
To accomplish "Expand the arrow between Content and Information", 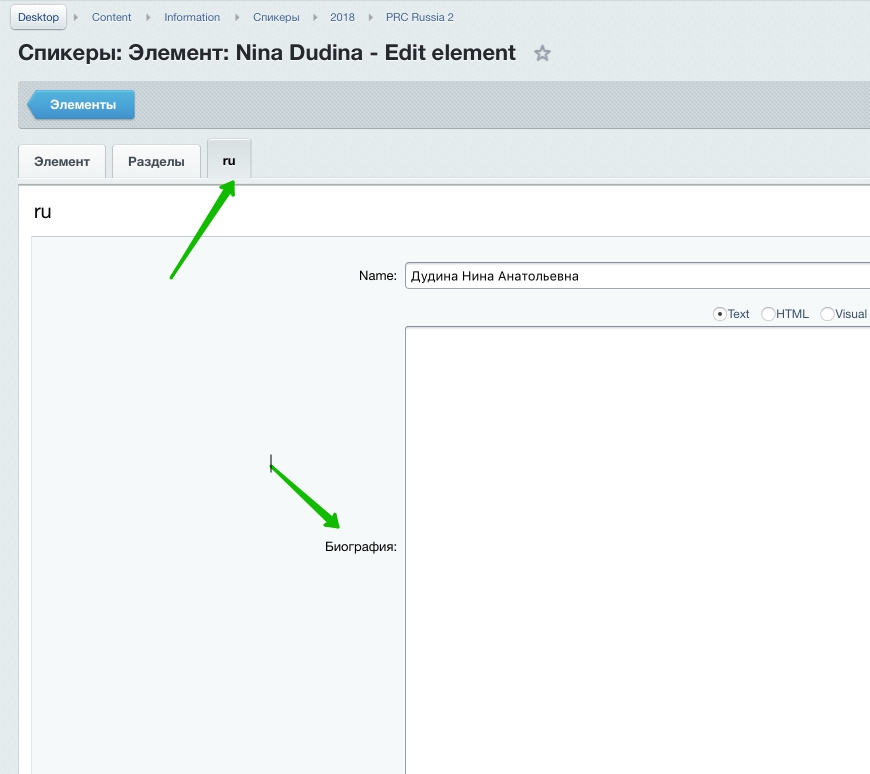I will (x=149, y=17).
